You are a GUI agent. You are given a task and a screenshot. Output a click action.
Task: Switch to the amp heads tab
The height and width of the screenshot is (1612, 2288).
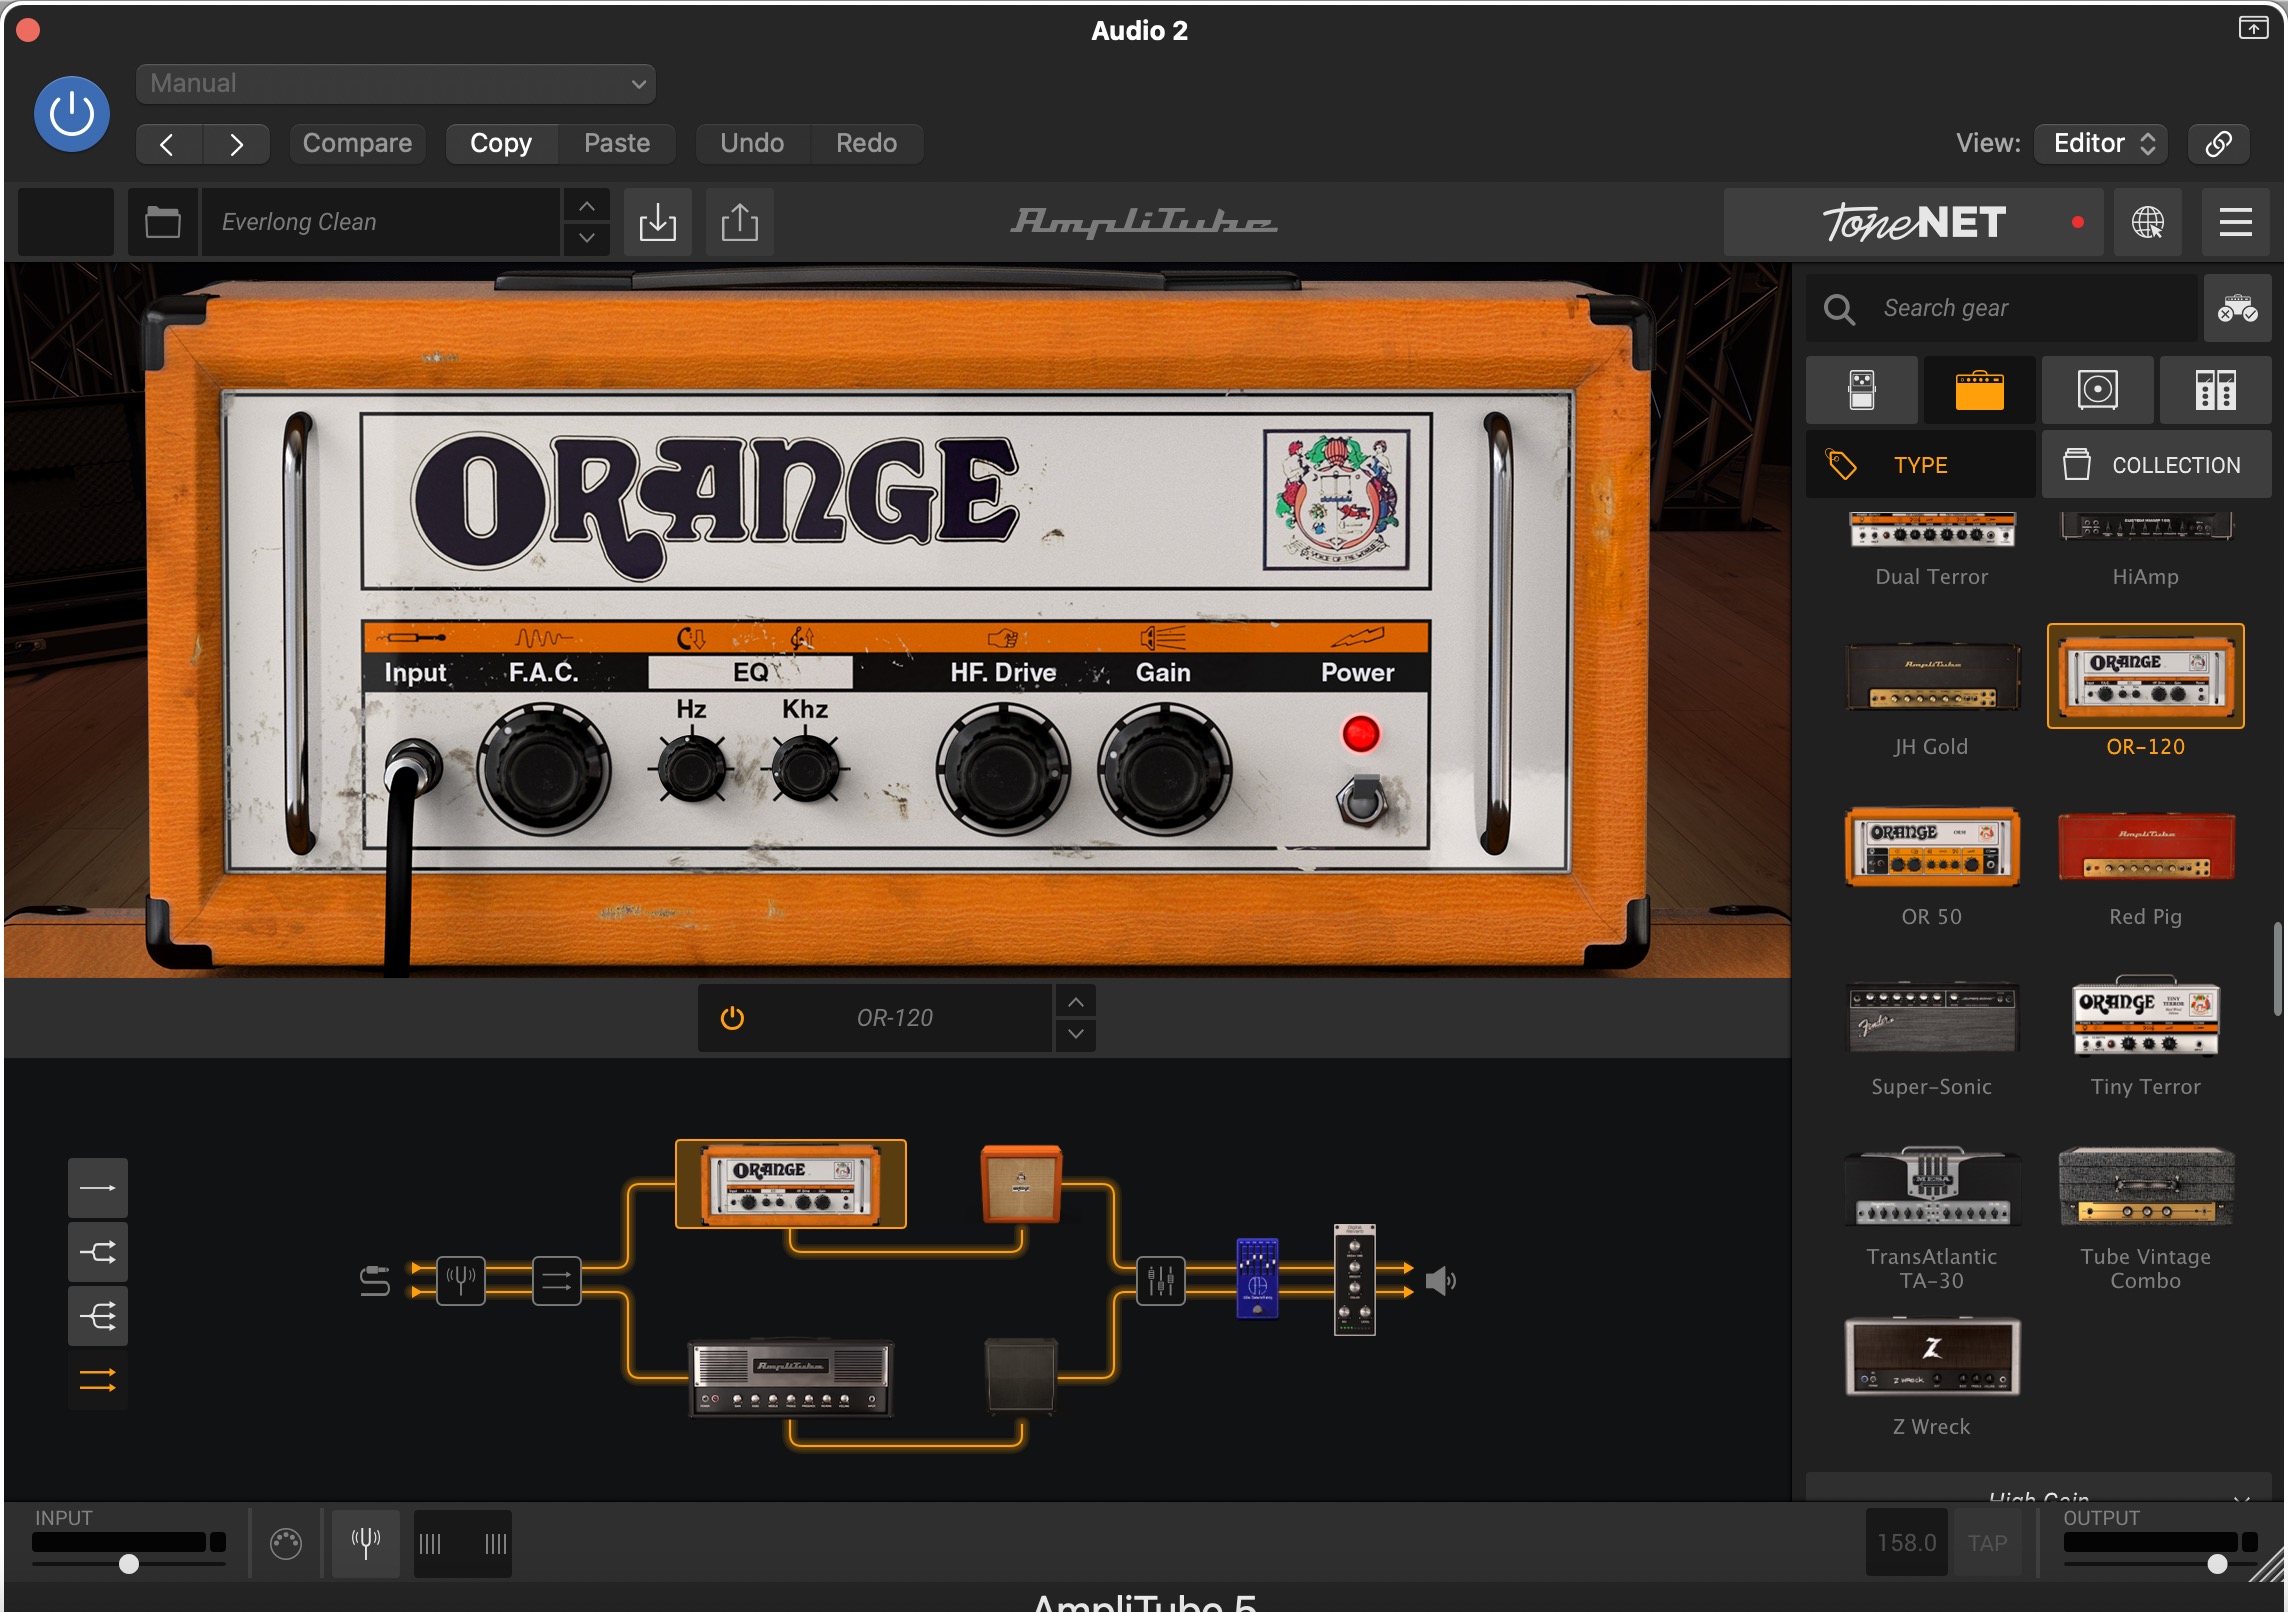[x=1980, y=390]
